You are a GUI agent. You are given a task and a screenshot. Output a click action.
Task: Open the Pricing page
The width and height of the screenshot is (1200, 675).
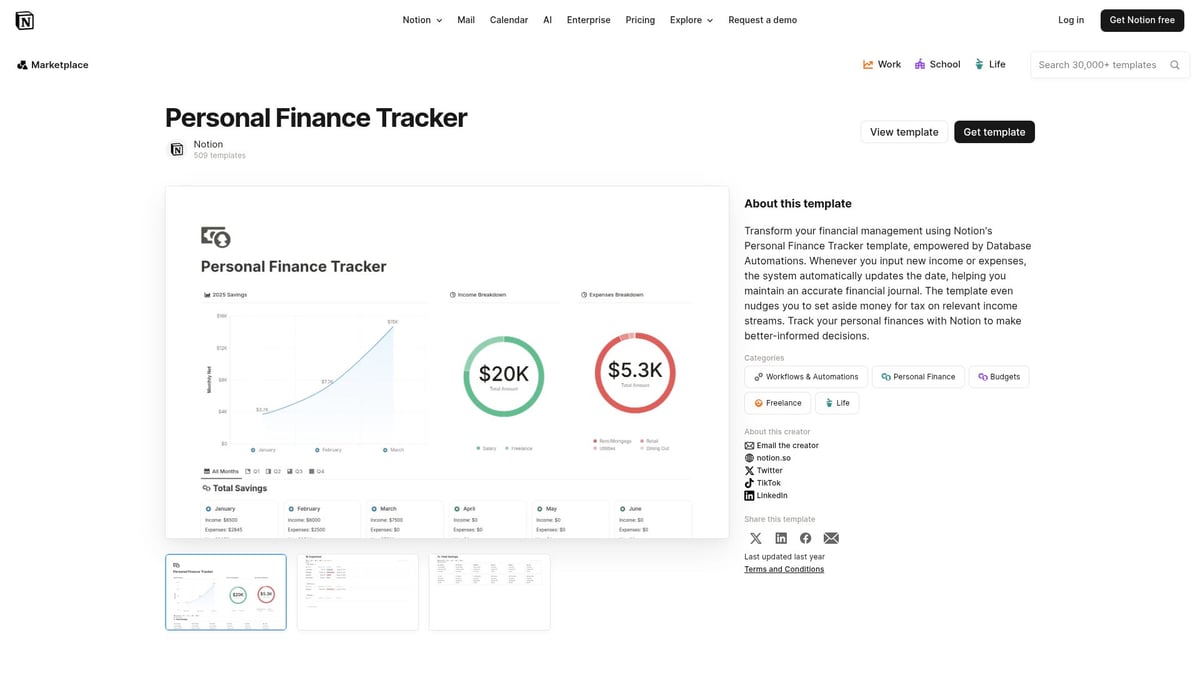pyautogui.click(x=640, y=19)
